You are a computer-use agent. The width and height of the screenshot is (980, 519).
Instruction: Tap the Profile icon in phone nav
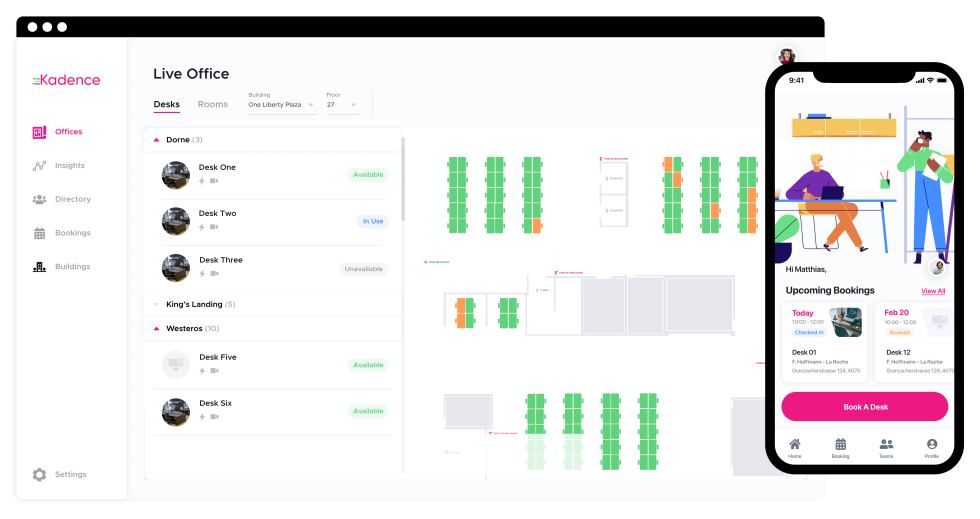coord(932,445)
